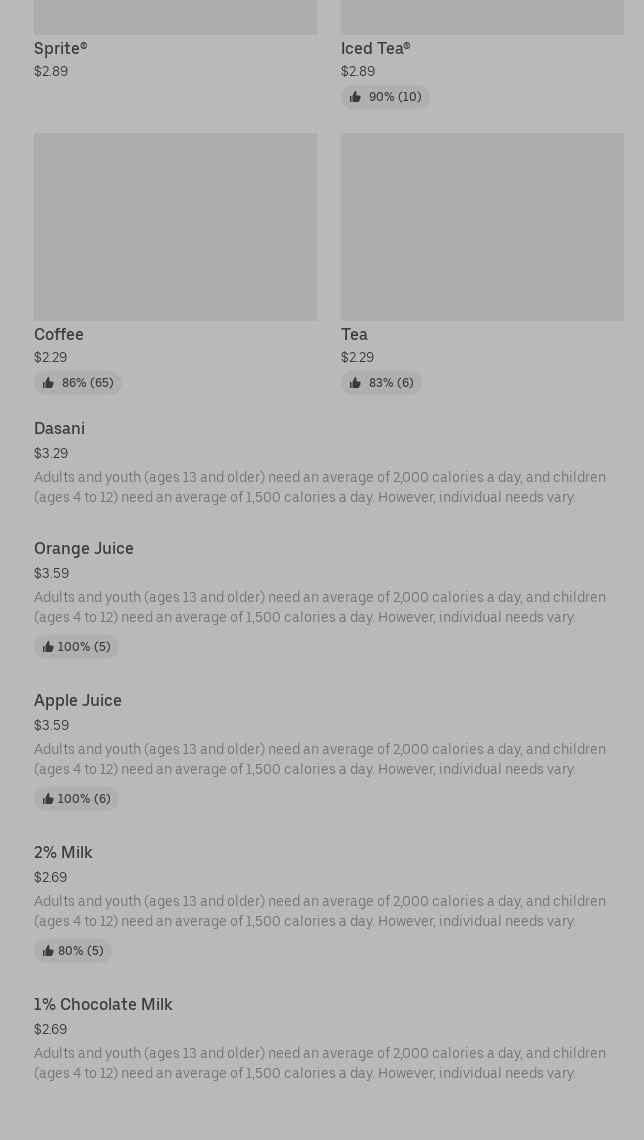The height and width of the screenshot is (1140, 644).
Task: Click the thumbs-up icon under Iced Tea
Action: pyautogui.click(x=355, y=97)
